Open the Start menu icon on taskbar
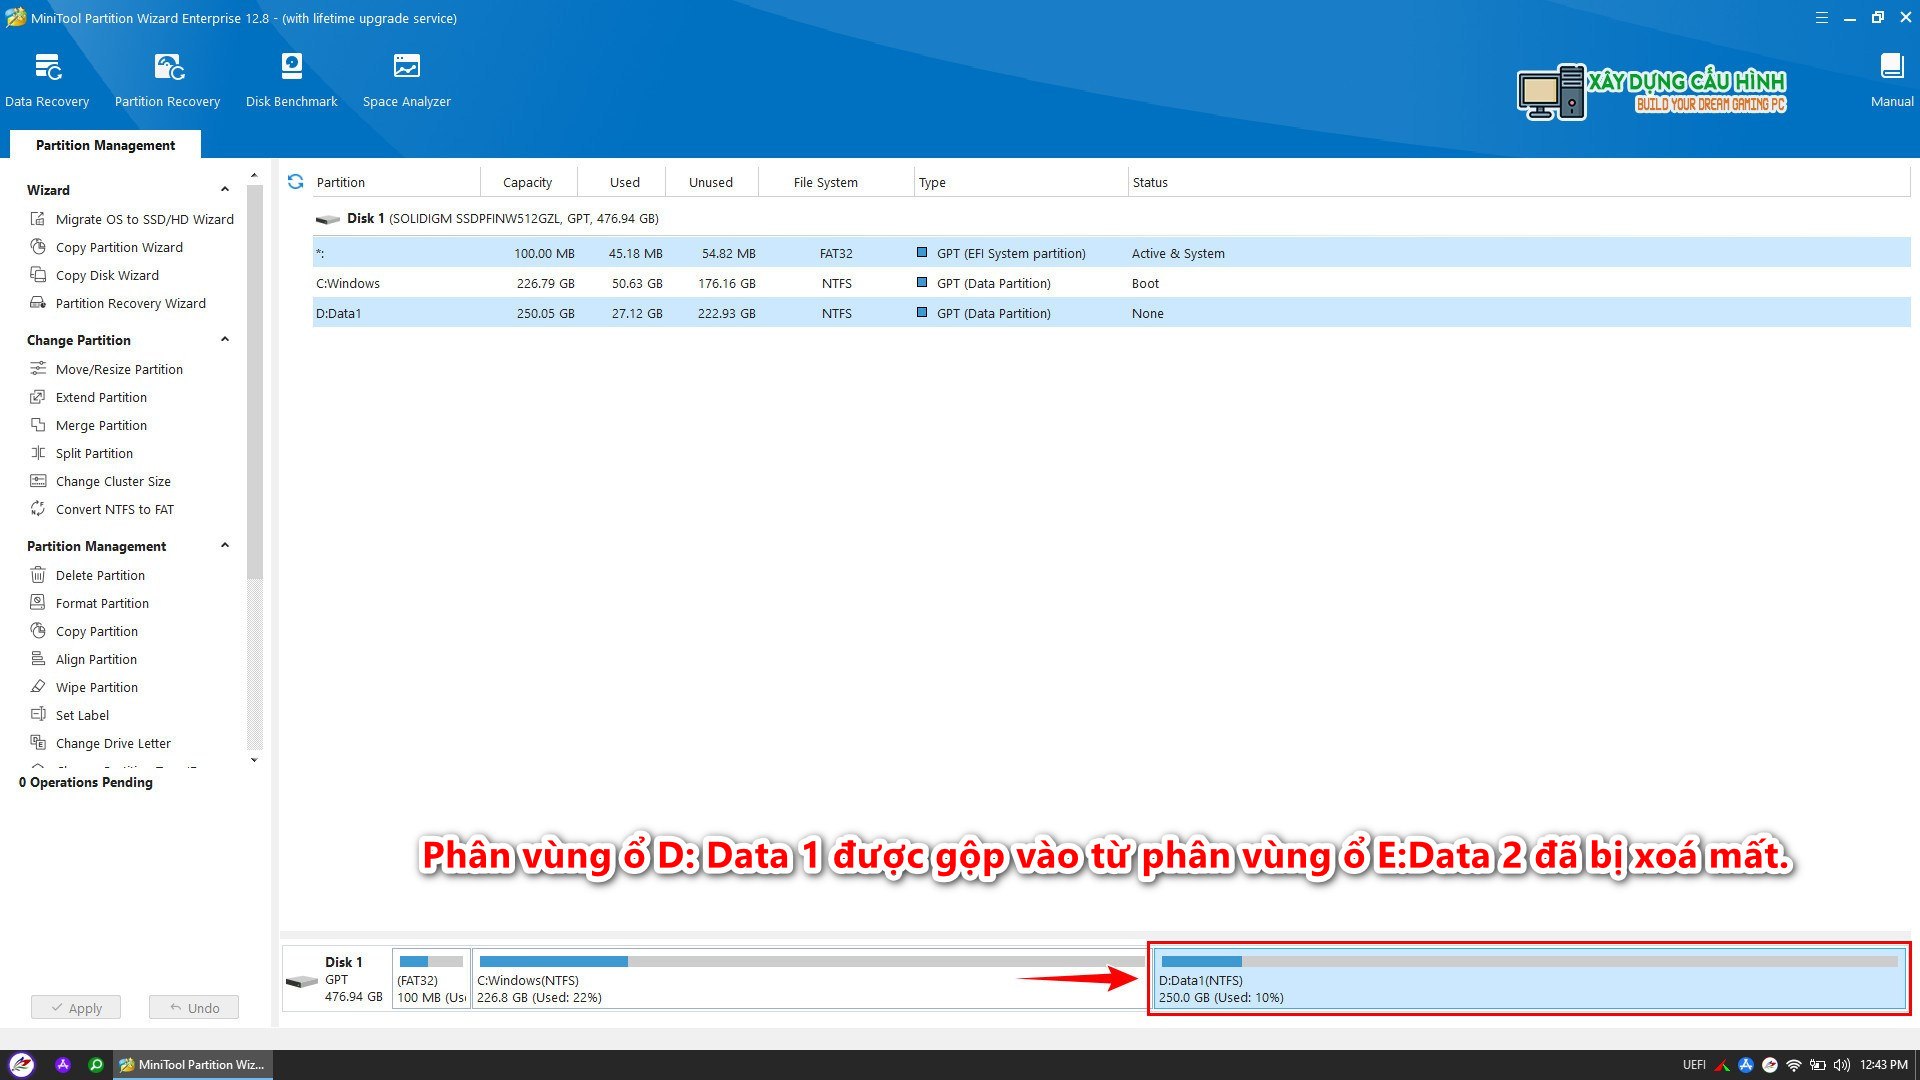Screen dimensions: 1920x1080 pos(22,1065)
